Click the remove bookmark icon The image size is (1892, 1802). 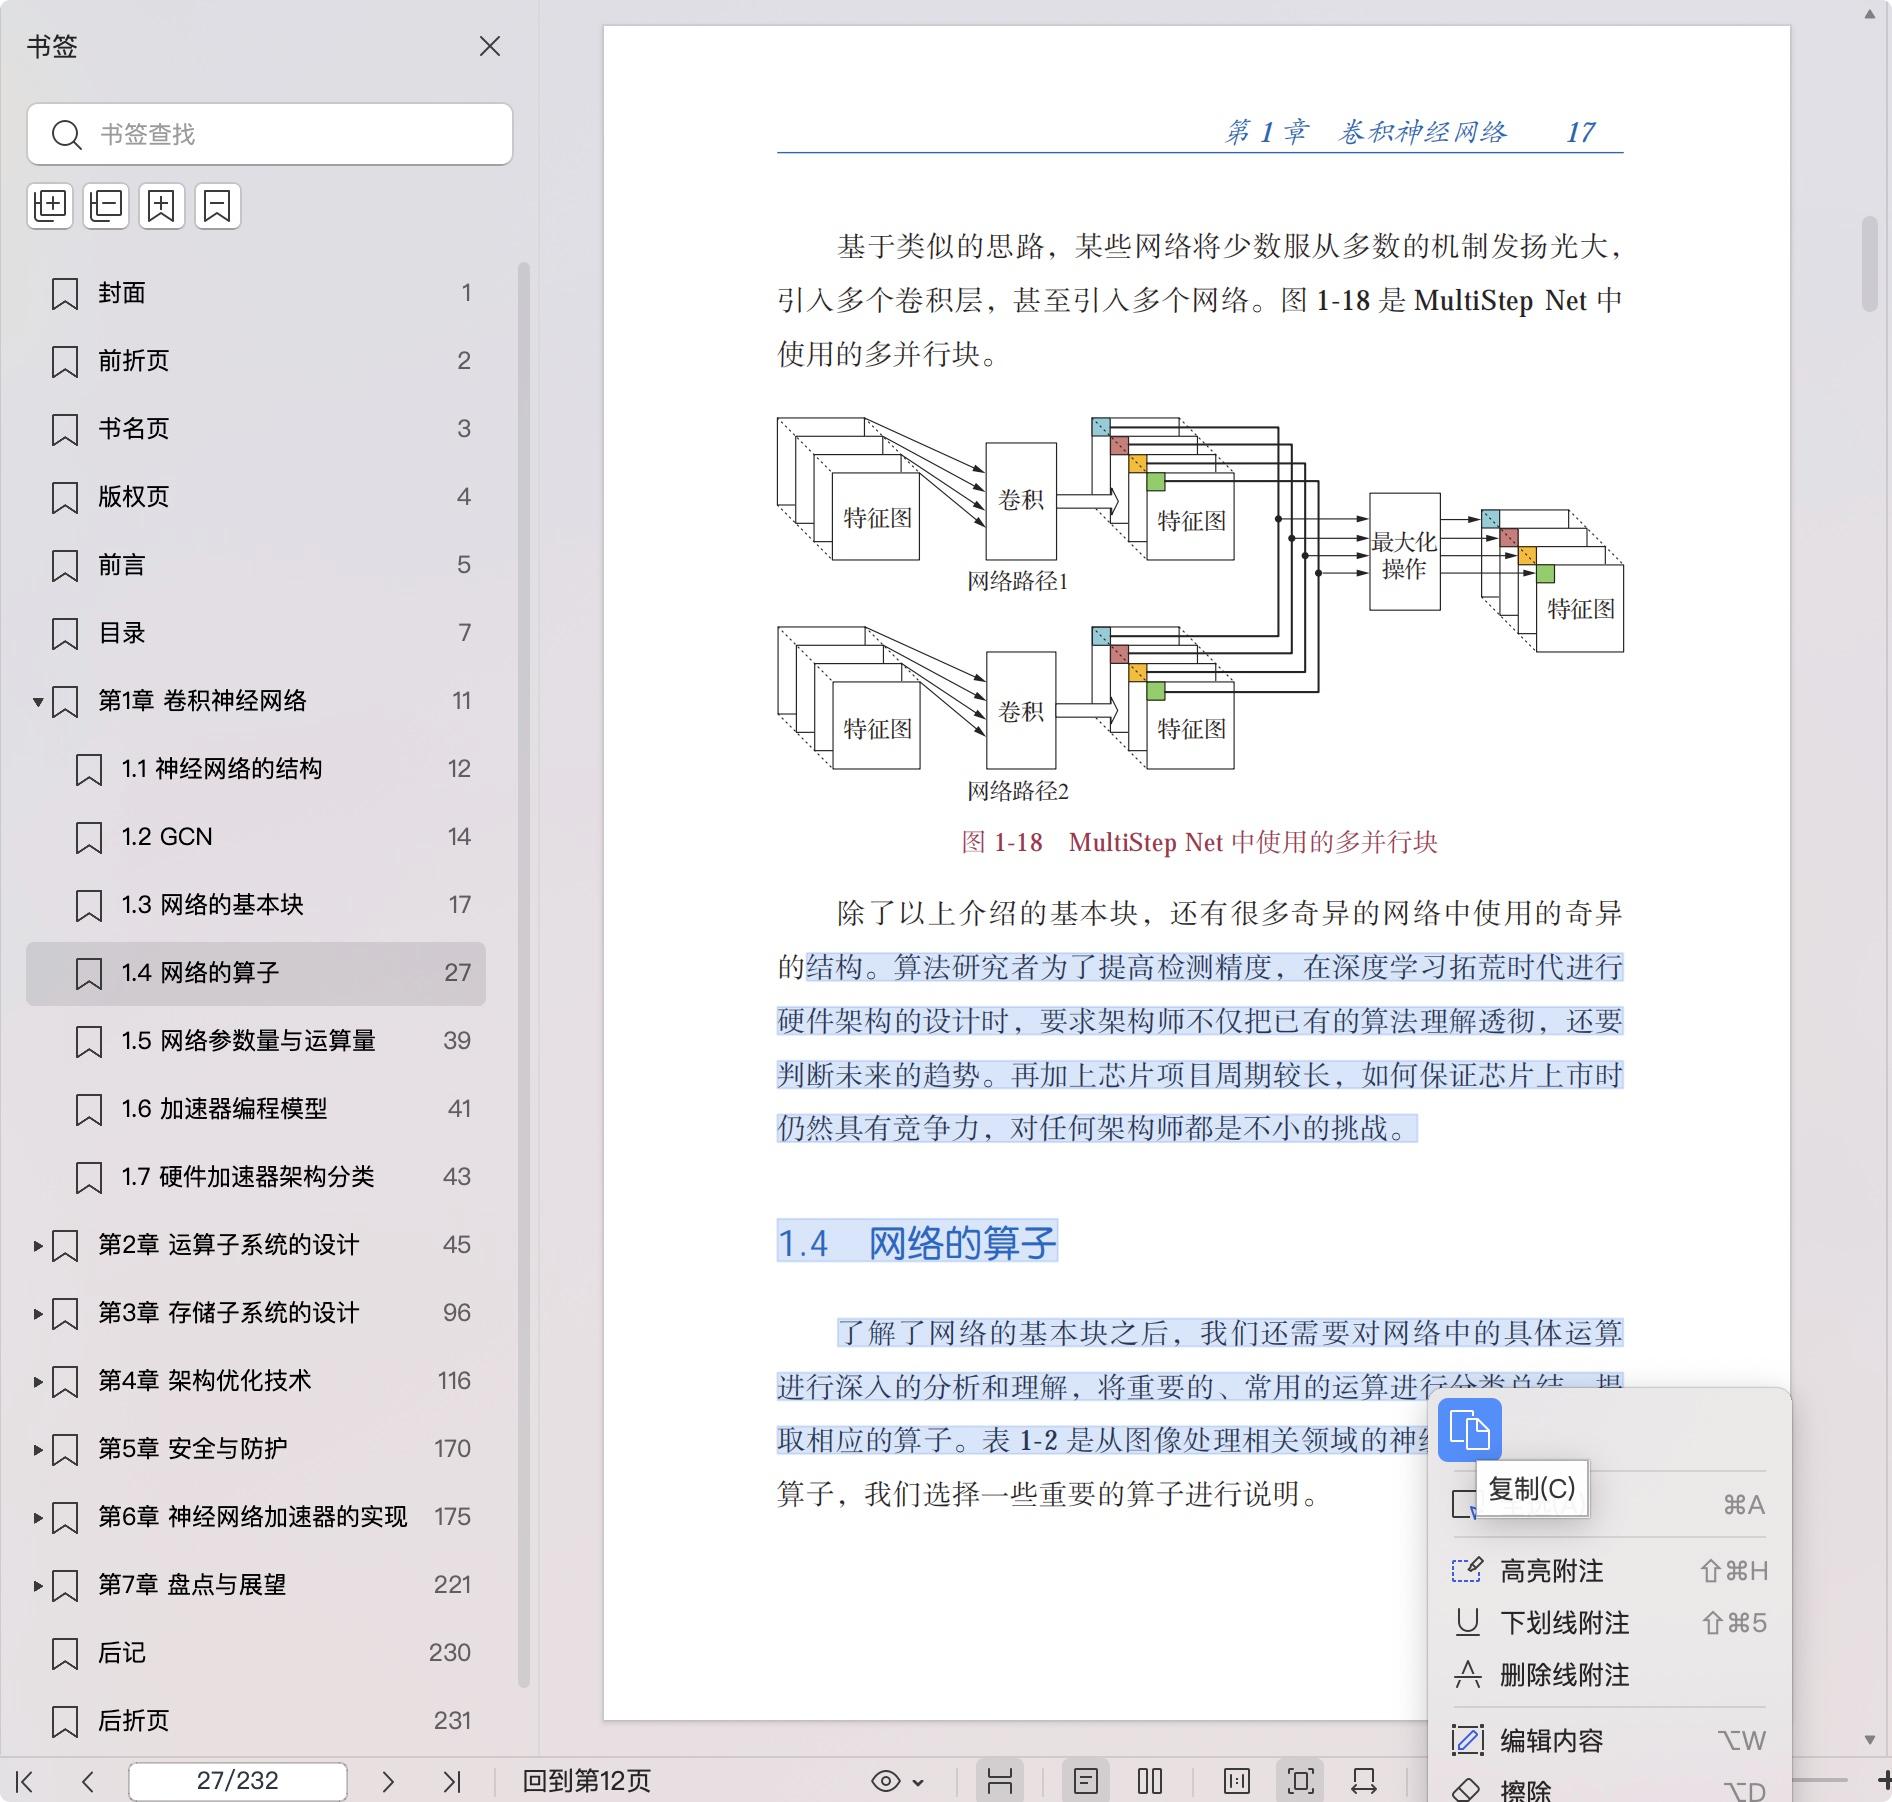click(x=218, y=206)
